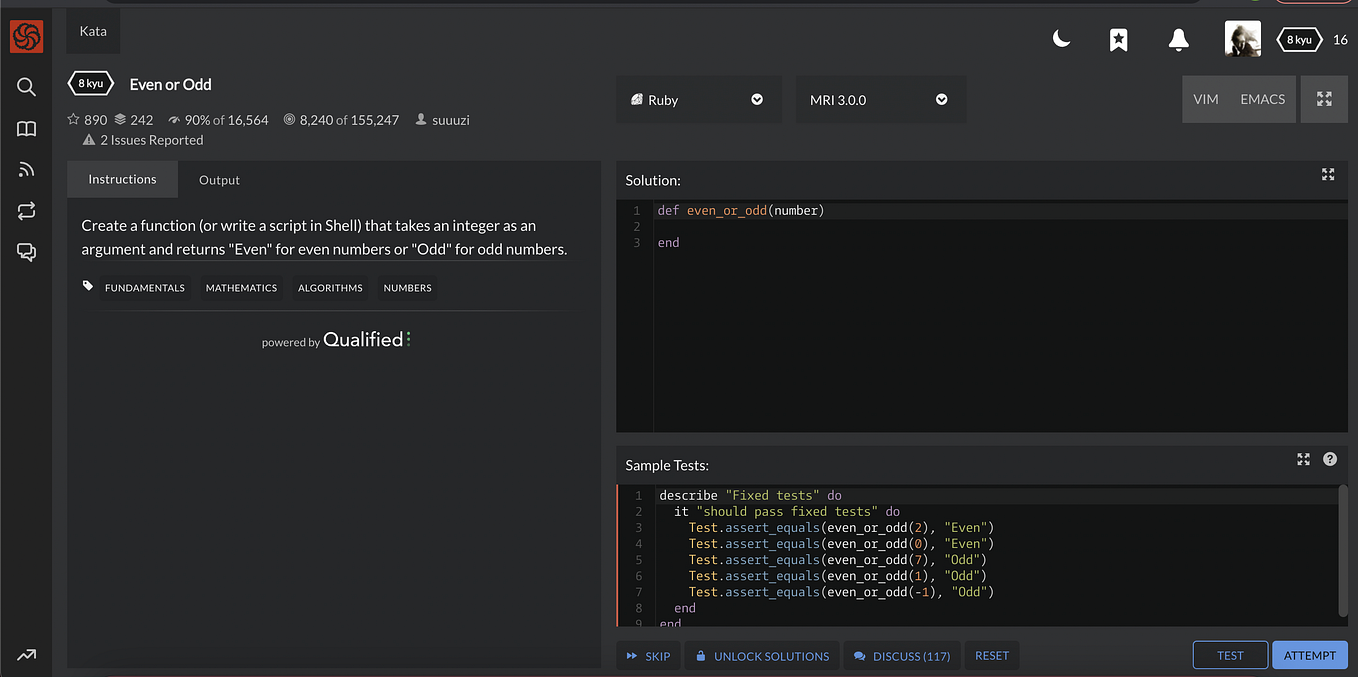Open collections via the bookmark icon
The height and width of the screenshot is (677, 1358).
click(x=1118, y=39)
